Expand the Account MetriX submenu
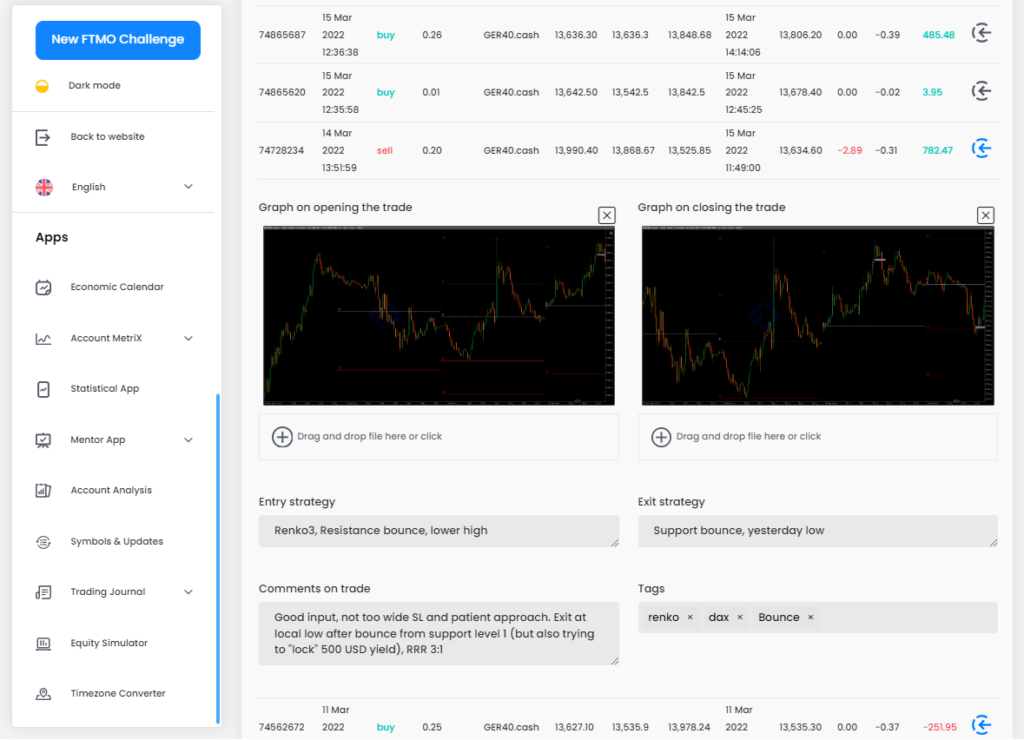The image size is (1024, 740). [188, 339]
